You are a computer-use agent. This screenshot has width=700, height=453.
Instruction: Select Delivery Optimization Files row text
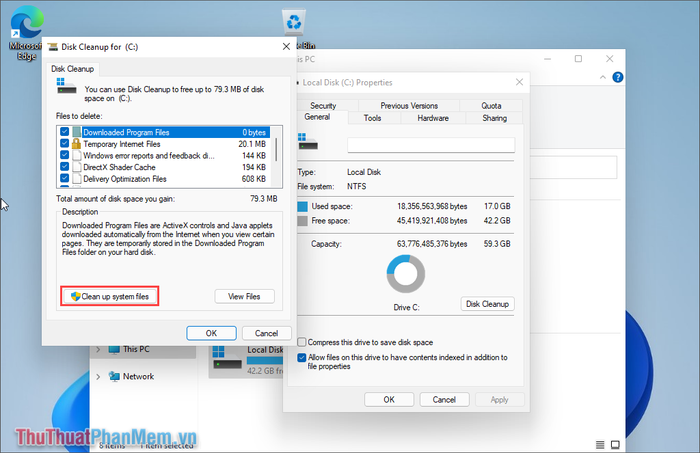pos(125,179)
